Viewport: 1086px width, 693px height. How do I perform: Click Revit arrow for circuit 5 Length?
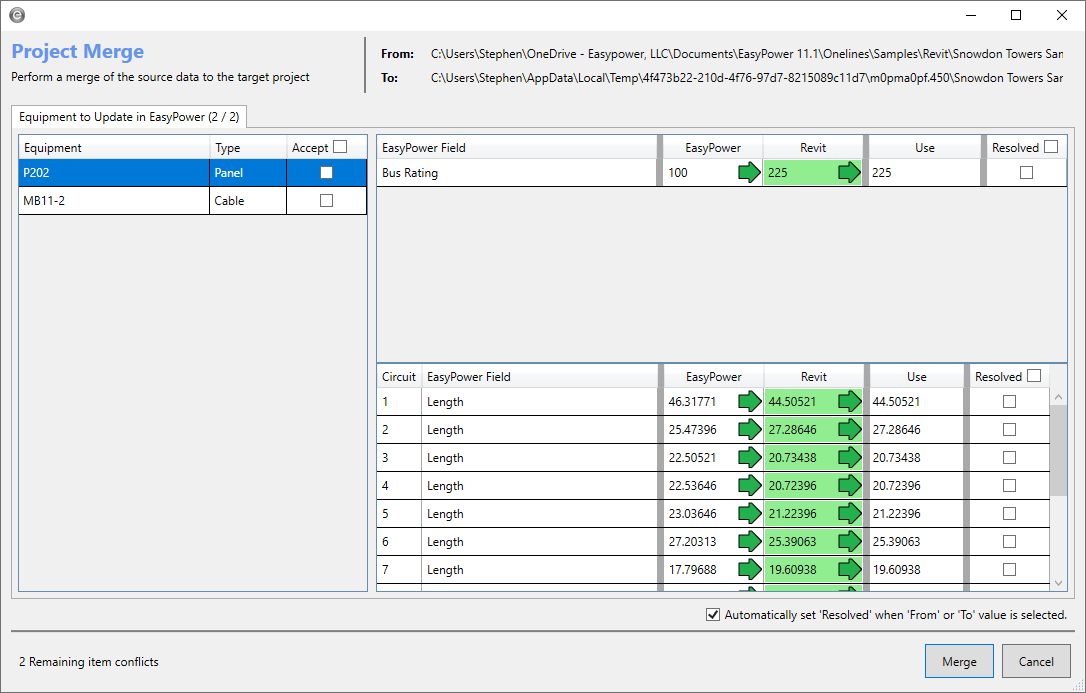(x=848, y=514)
